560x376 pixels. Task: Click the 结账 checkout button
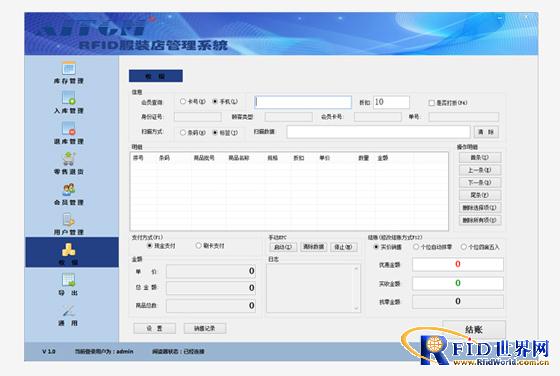click(474, 329)
